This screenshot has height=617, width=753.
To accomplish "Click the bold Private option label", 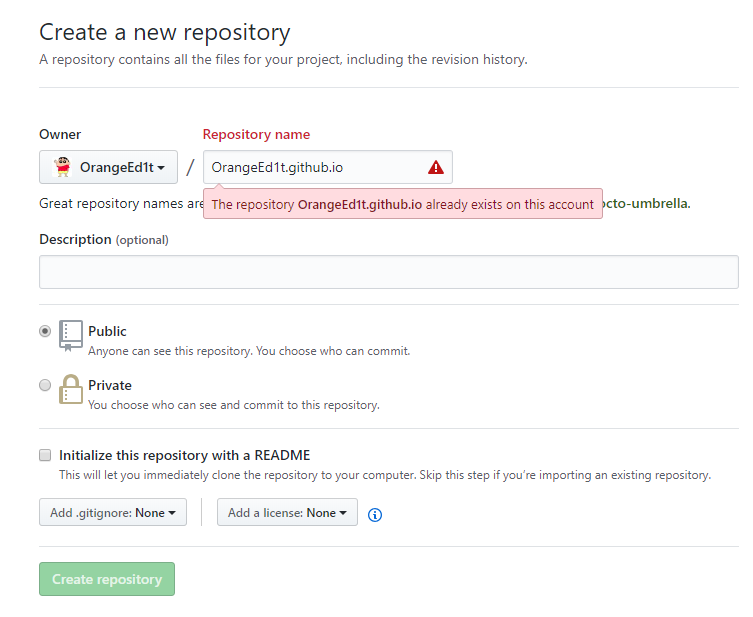I will (x=109, y=385).
